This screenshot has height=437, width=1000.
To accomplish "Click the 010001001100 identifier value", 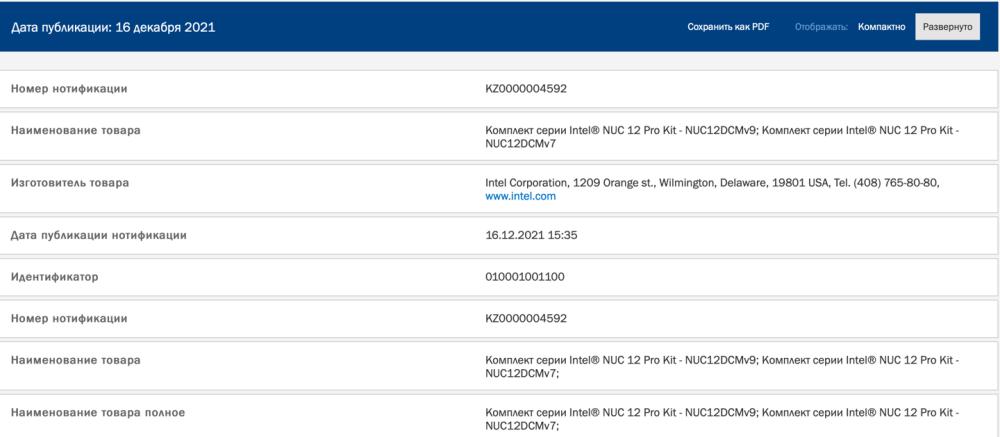I will point(525,277).
